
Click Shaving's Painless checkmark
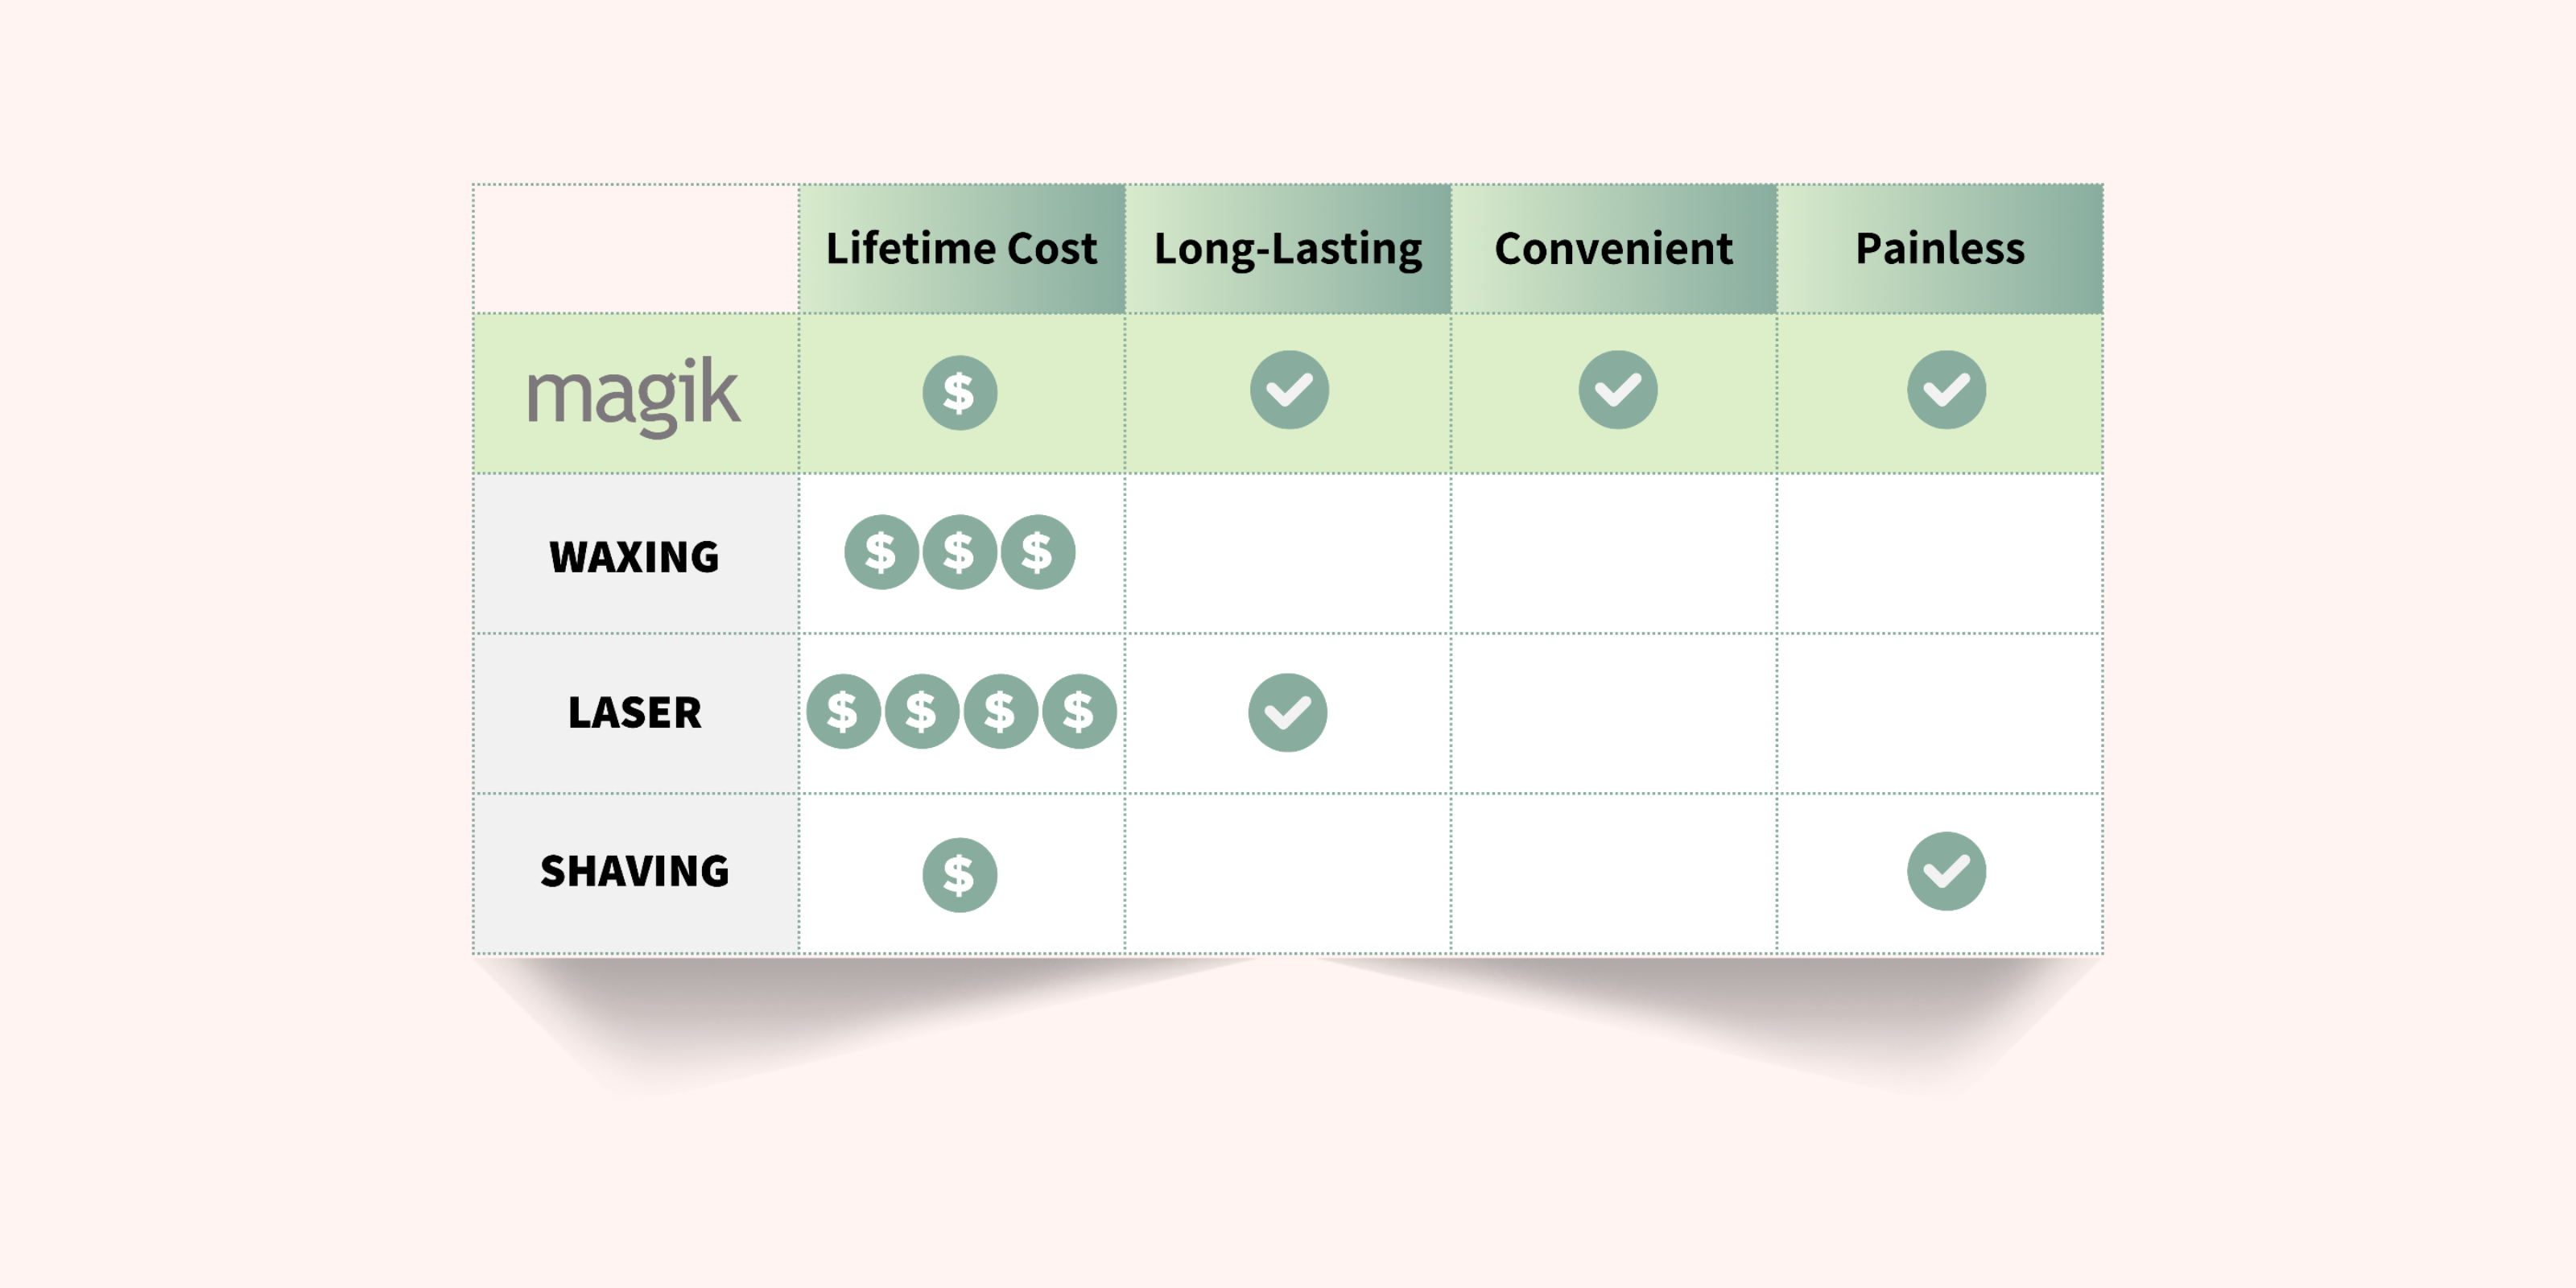pos(1946,871)
